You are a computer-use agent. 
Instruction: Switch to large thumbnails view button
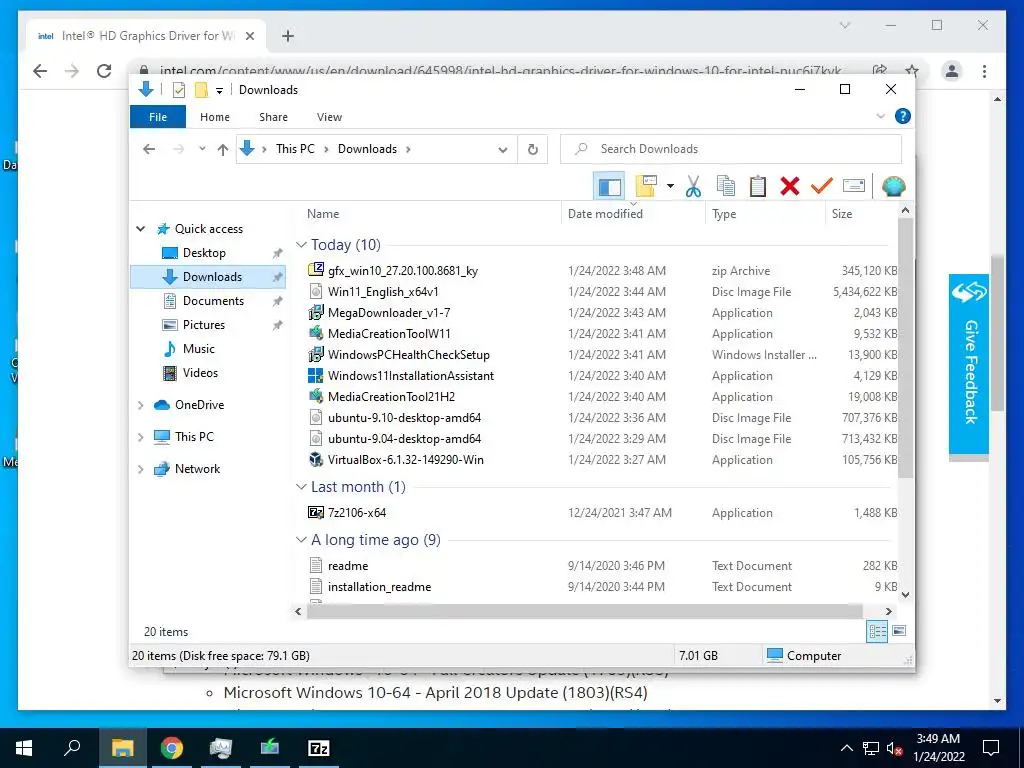tap(899, 631)
